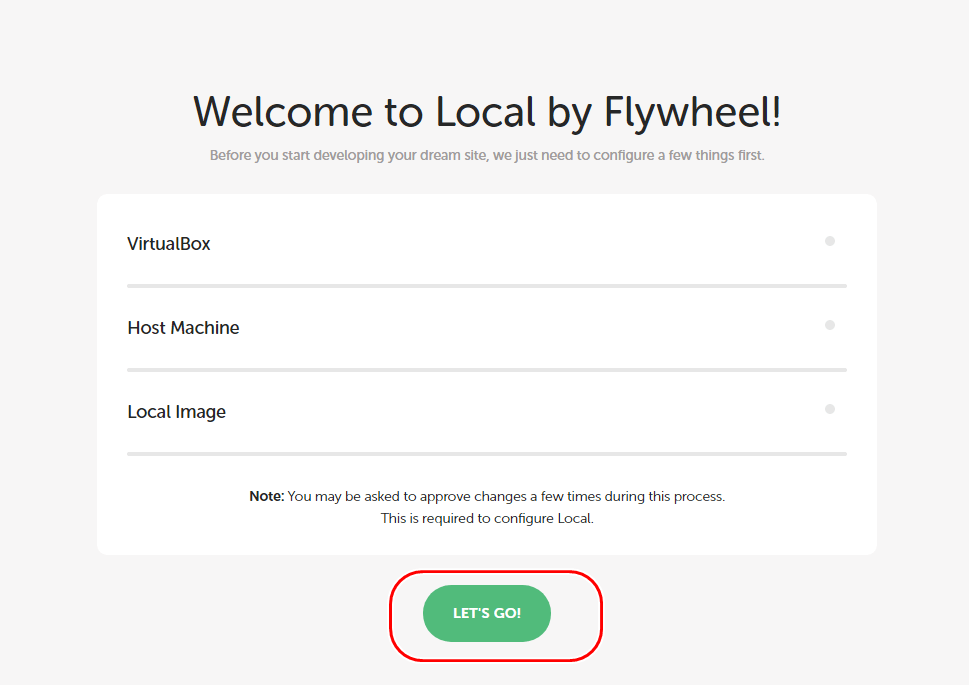Click the Host Machine status dot indicator
This screenshot has height=685, width=969.
830,325
